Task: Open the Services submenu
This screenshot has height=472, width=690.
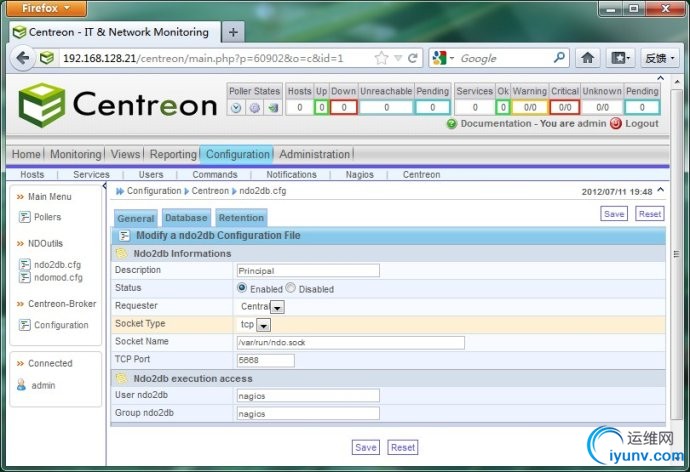Action: tap(91, 175)
